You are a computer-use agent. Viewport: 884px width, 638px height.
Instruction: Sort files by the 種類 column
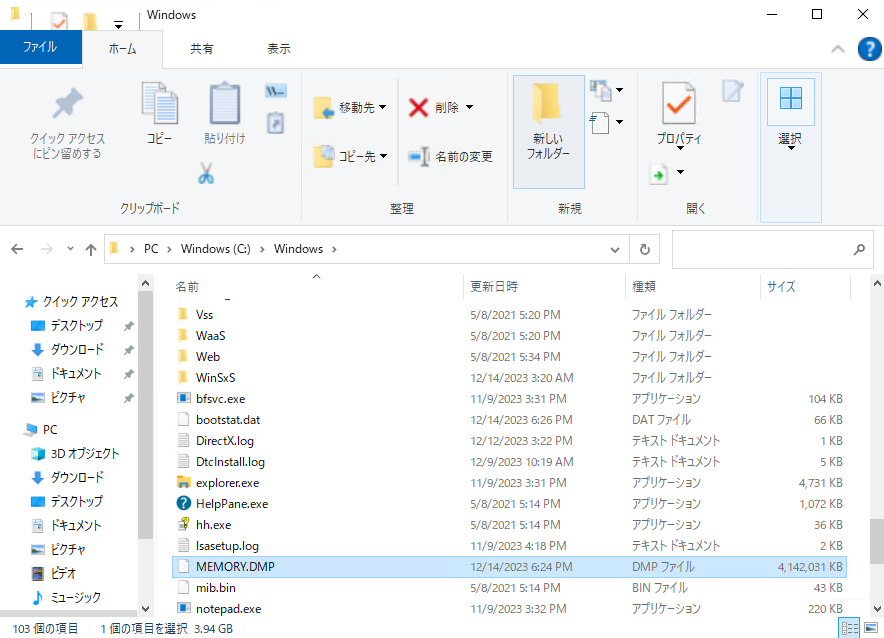[693, 286]
